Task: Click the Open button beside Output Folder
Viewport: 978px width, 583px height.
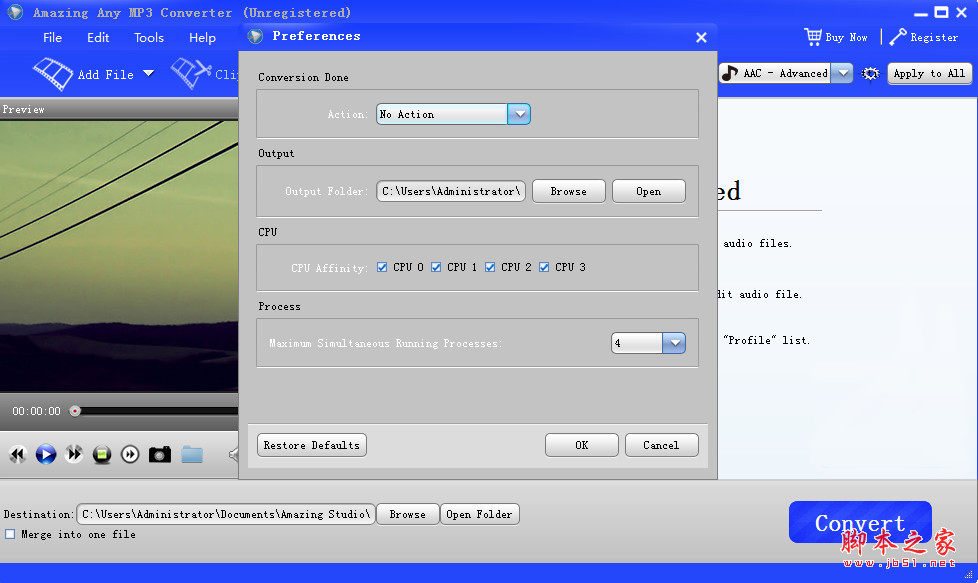Action: (649, 191)
